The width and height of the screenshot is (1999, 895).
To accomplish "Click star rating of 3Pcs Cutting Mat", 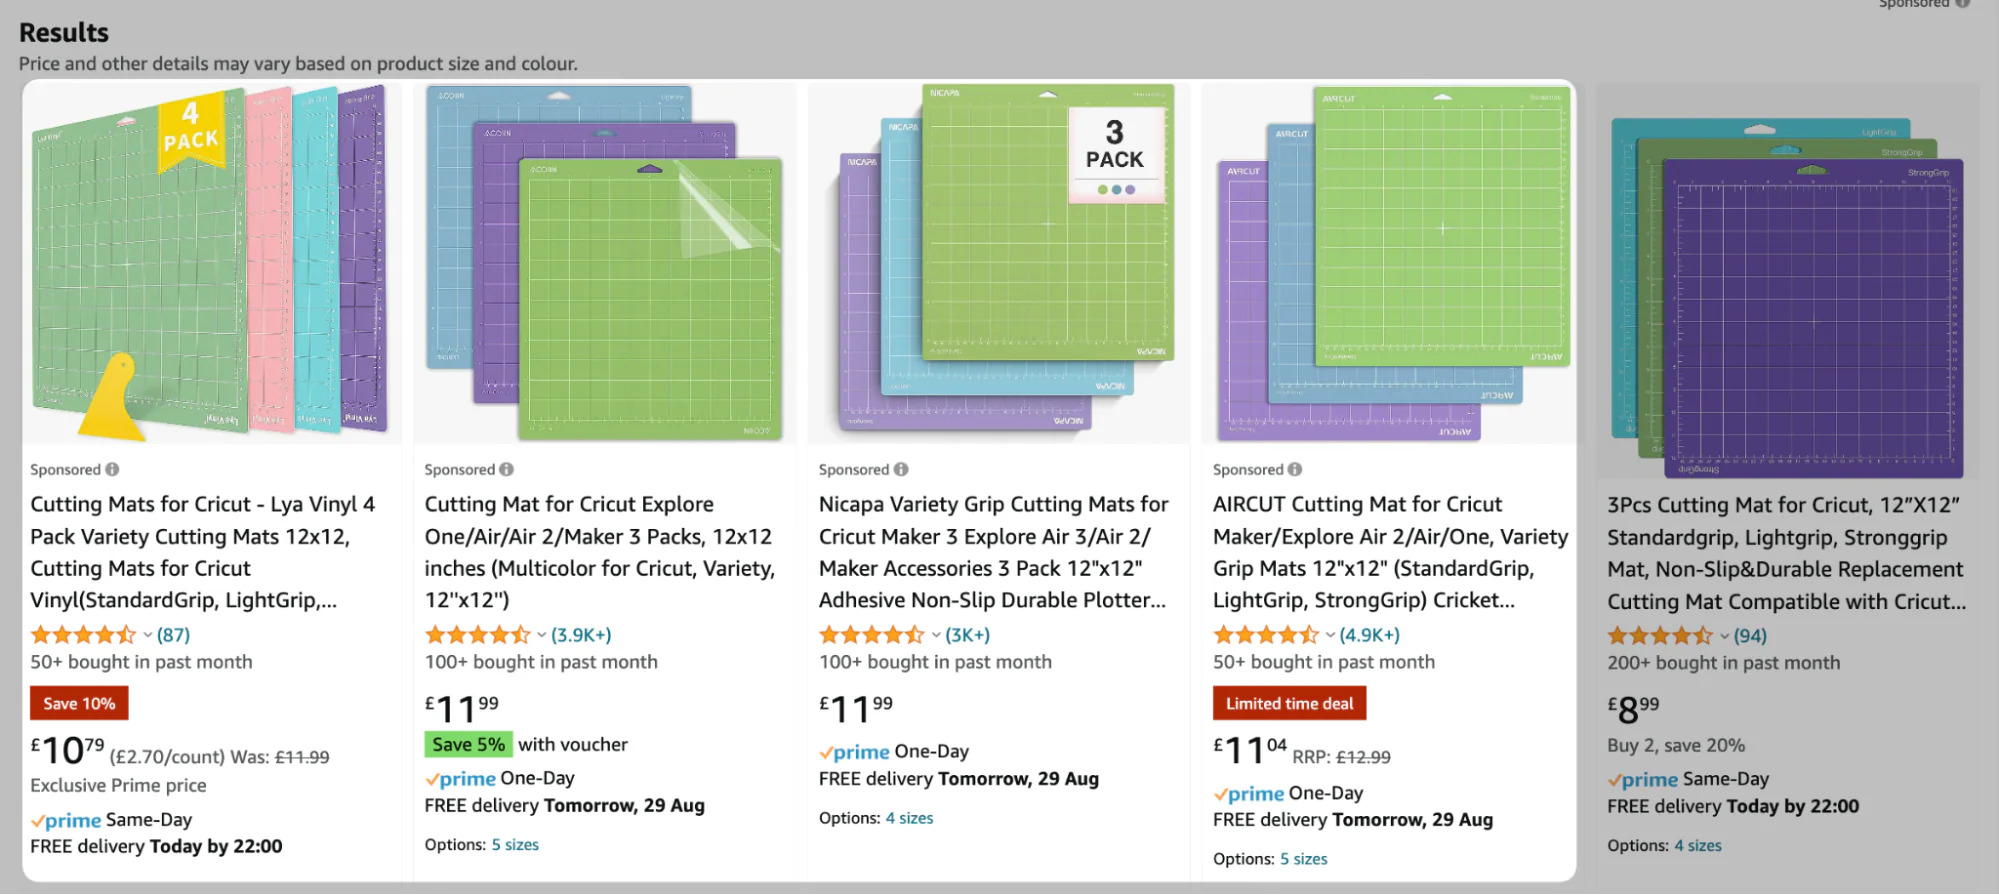I will [1660, 636].
